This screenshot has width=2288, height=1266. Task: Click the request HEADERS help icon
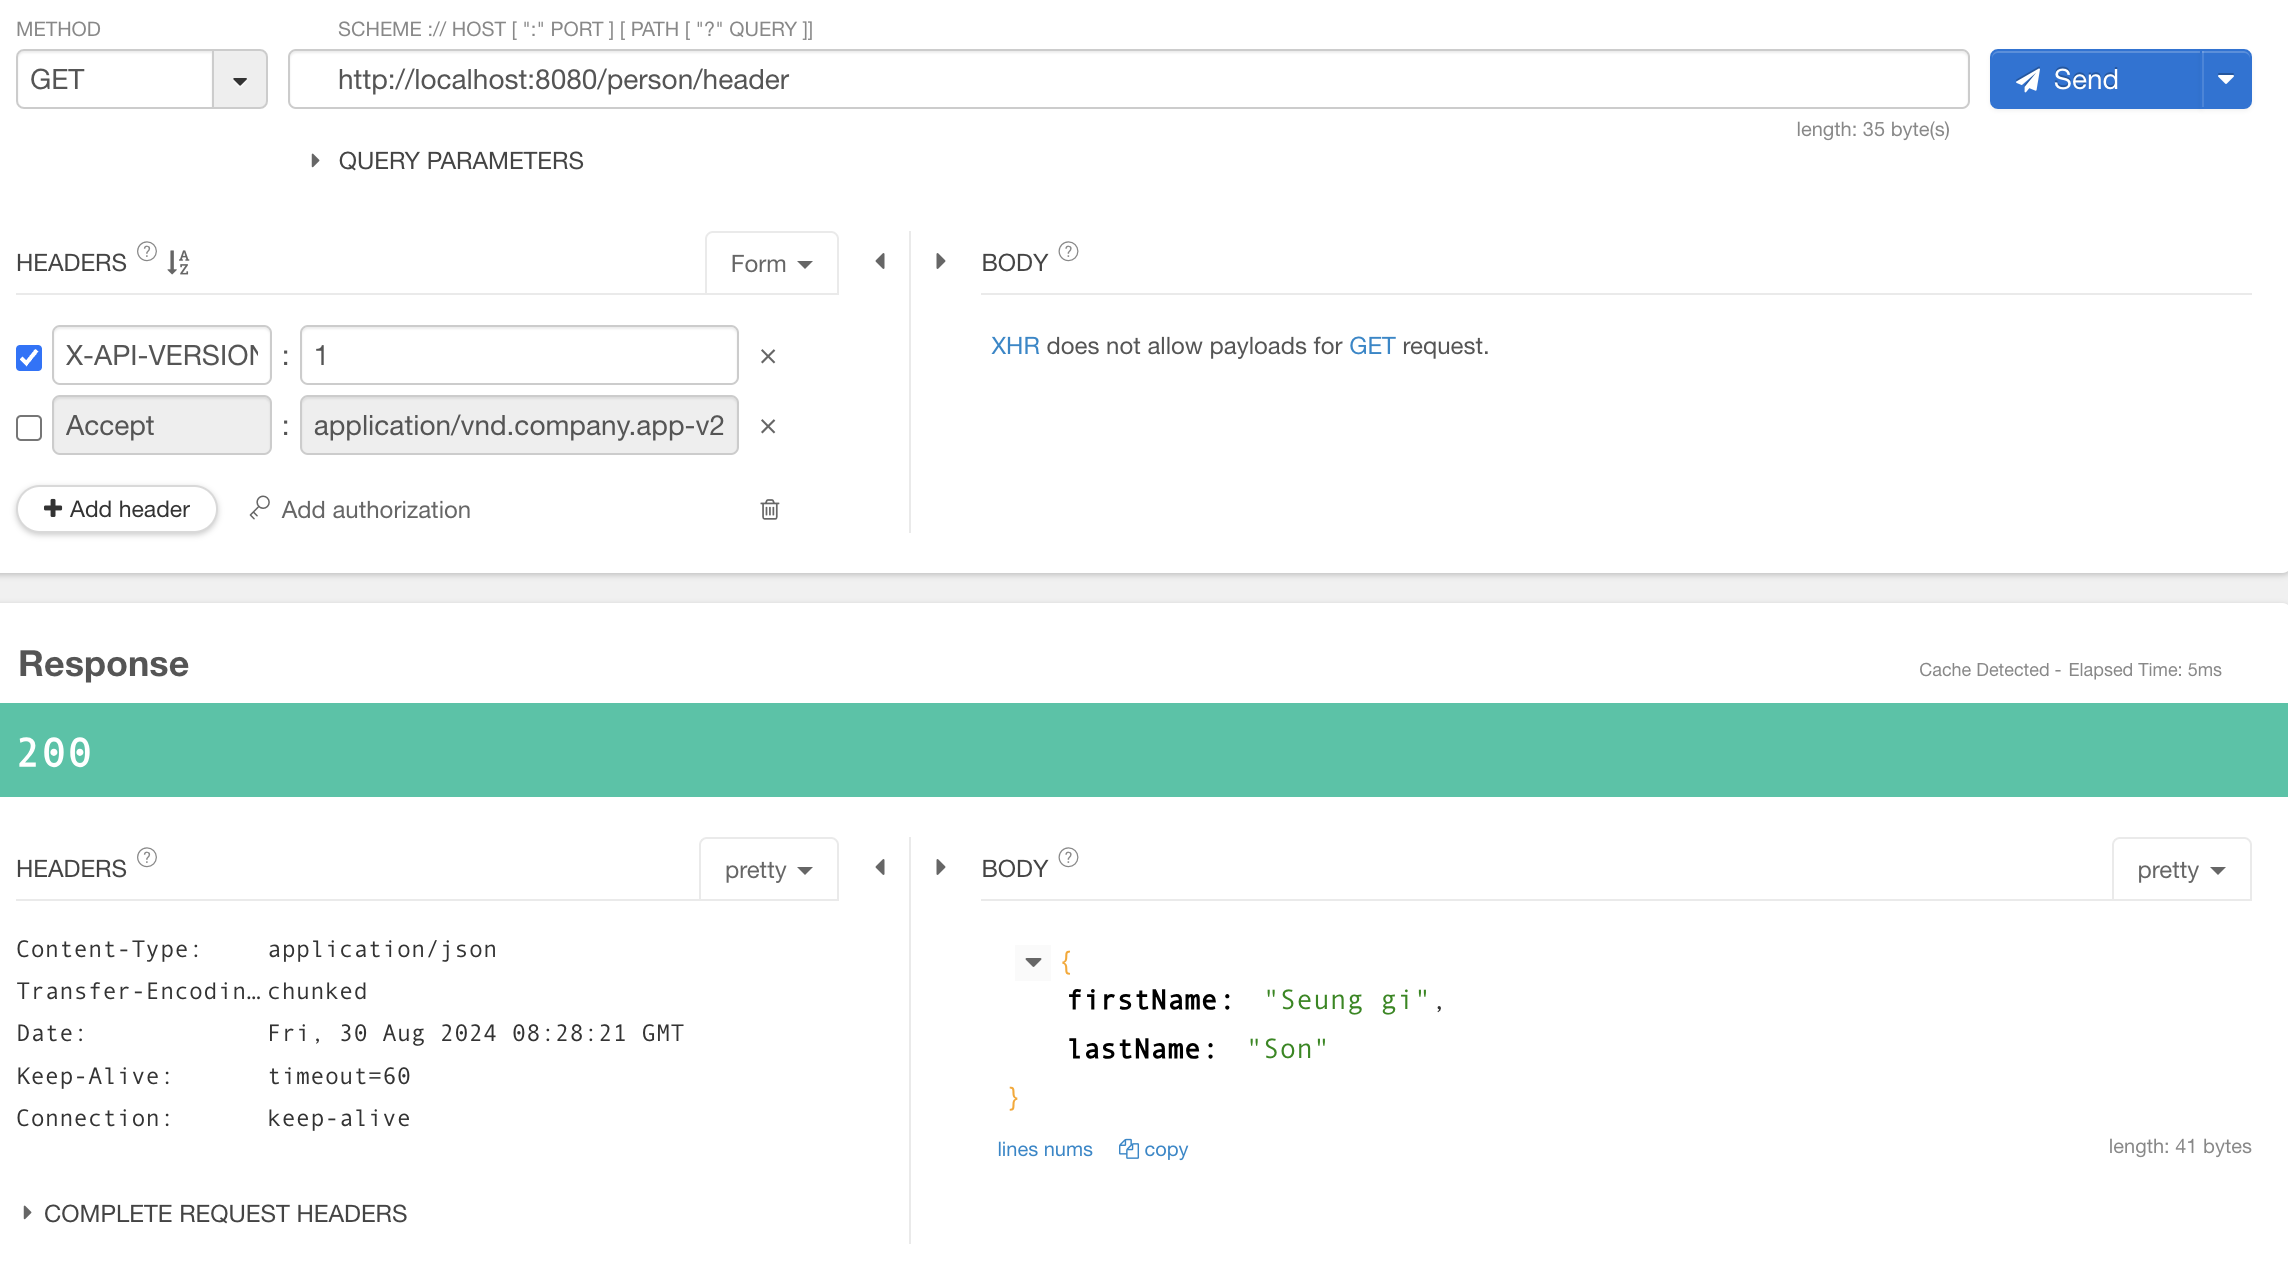pyautogui.click(x=147, y=251)
